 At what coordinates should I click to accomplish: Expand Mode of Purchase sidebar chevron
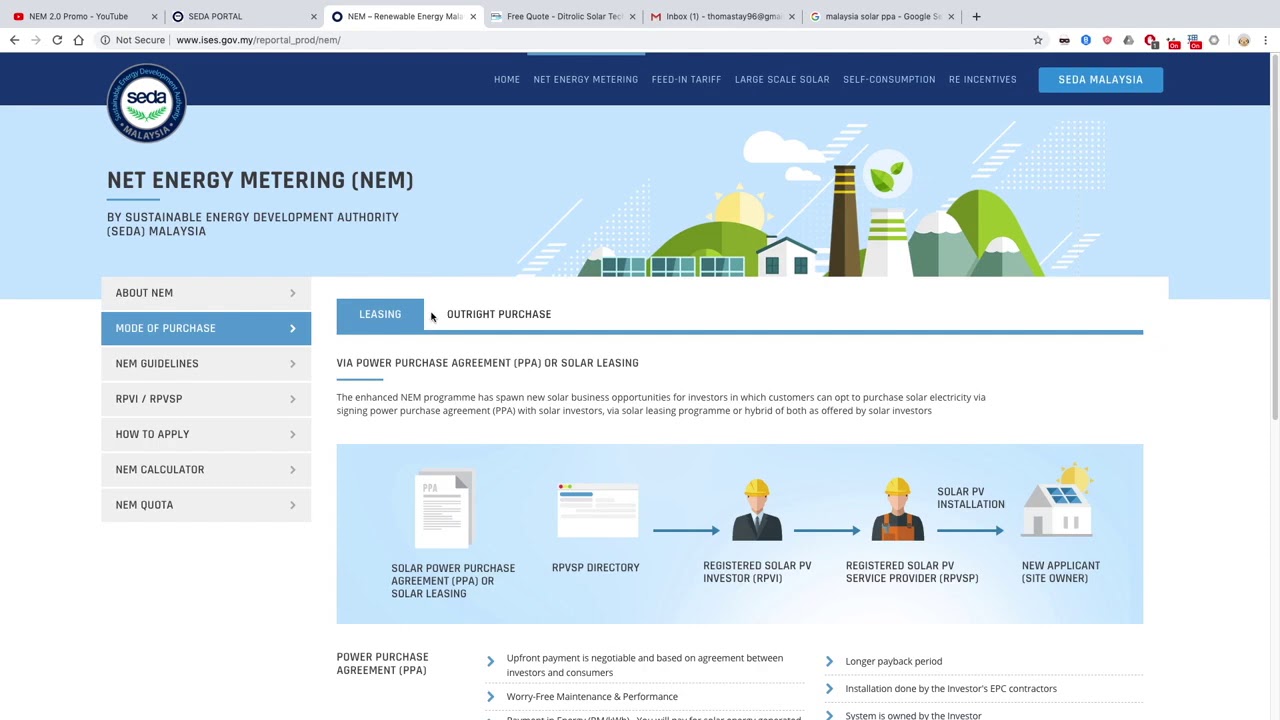(x=293, y=328)
